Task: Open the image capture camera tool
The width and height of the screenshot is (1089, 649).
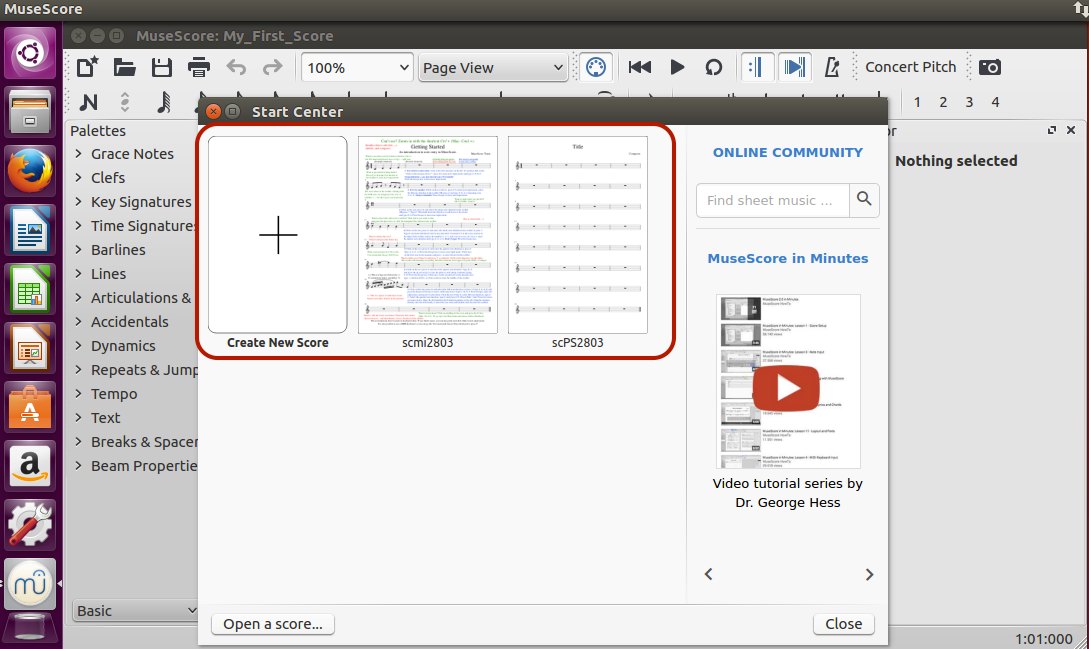Action: tap(990, 67)
